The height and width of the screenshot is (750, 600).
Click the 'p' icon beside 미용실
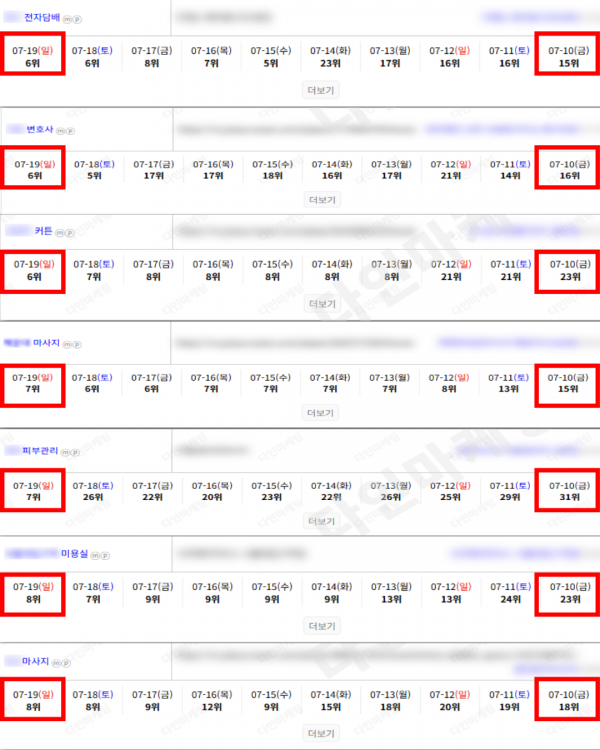(x=106, y=555)
